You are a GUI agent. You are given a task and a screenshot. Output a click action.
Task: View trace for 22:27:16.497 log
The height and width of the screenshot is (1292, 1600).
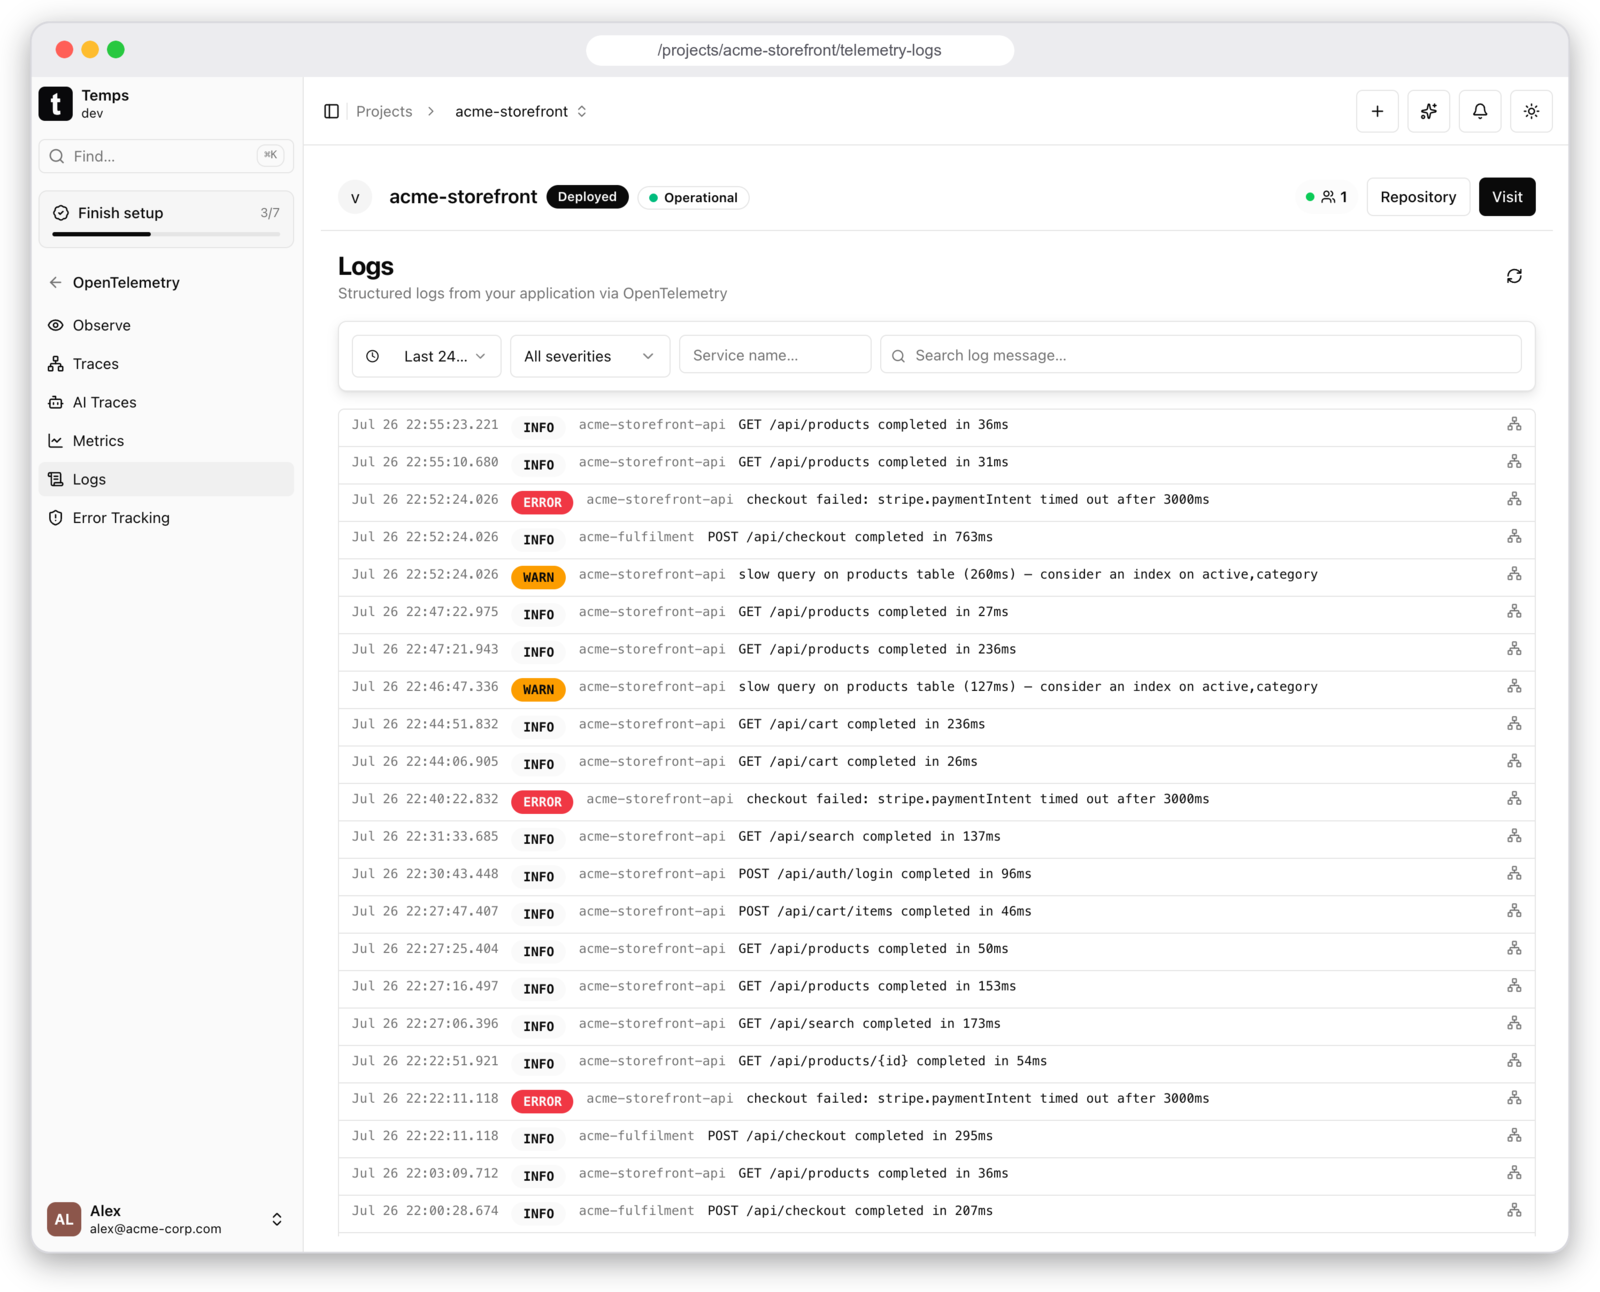point(1514,986)
